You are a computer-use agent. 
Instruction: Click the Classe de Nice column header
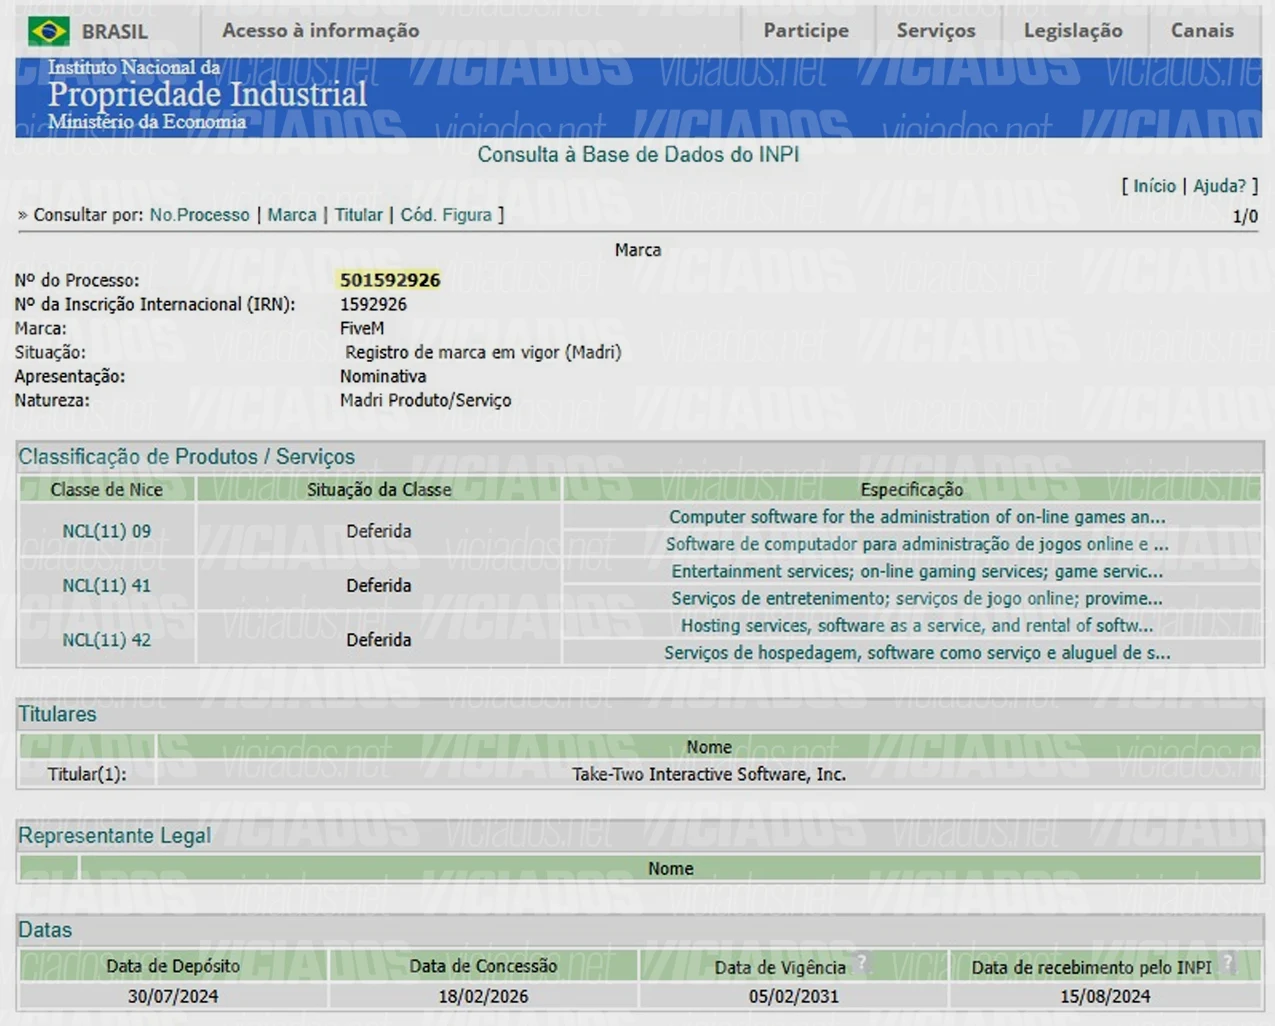click(107, 489)
